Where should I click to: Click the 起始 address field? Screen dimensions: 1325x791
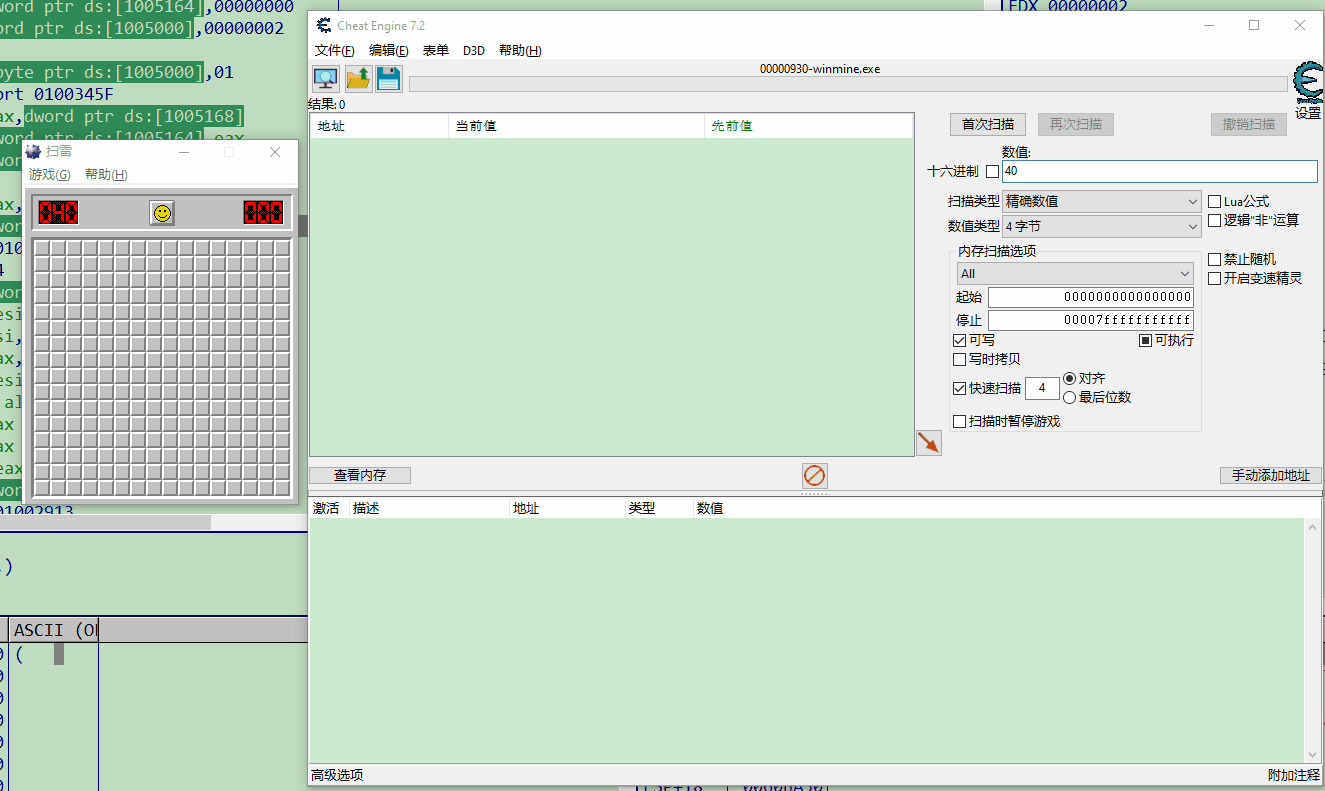click(x=1091, y=297)
